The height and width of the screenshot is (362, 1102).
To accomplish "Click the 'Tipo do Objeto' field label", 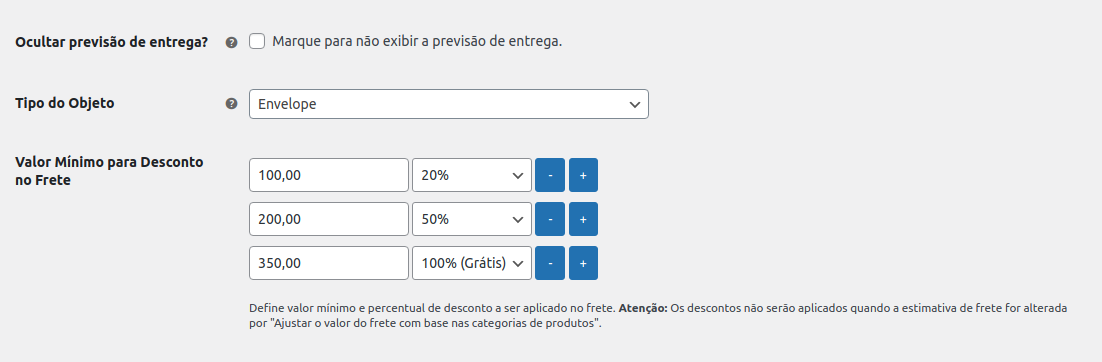I will (x=65, y=103).
